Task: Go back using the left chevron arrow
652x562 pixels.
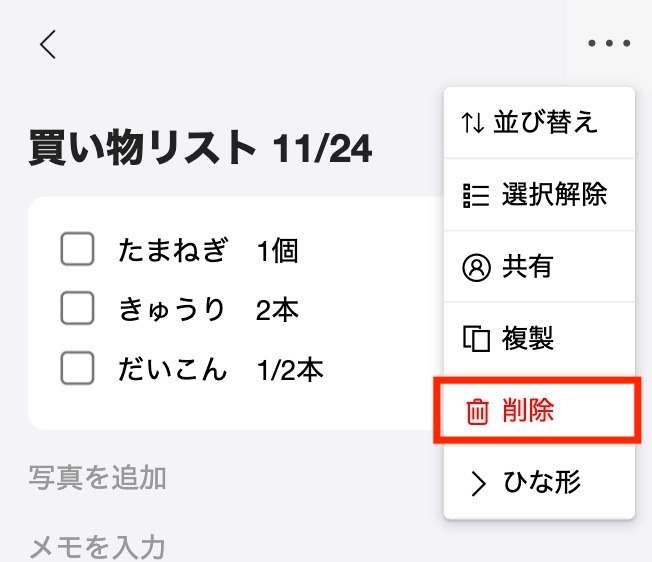Action: tap(48, 44)
